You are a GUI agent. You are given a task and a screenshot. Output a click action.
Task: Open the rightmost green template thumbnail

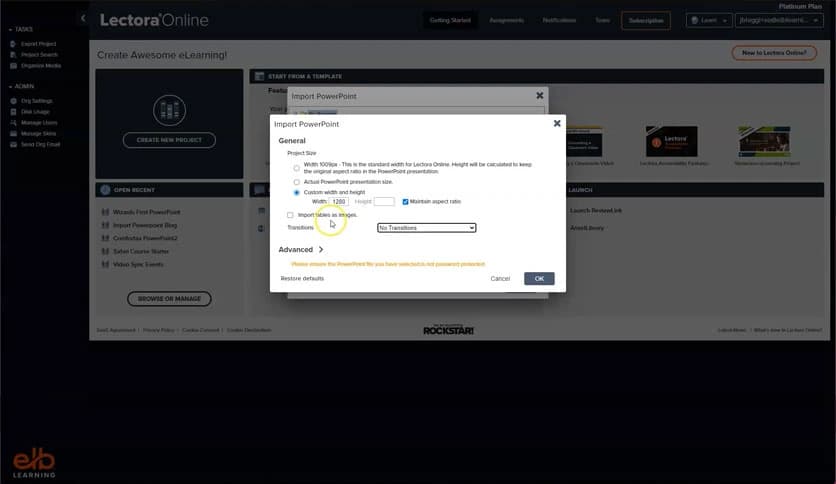764,141
